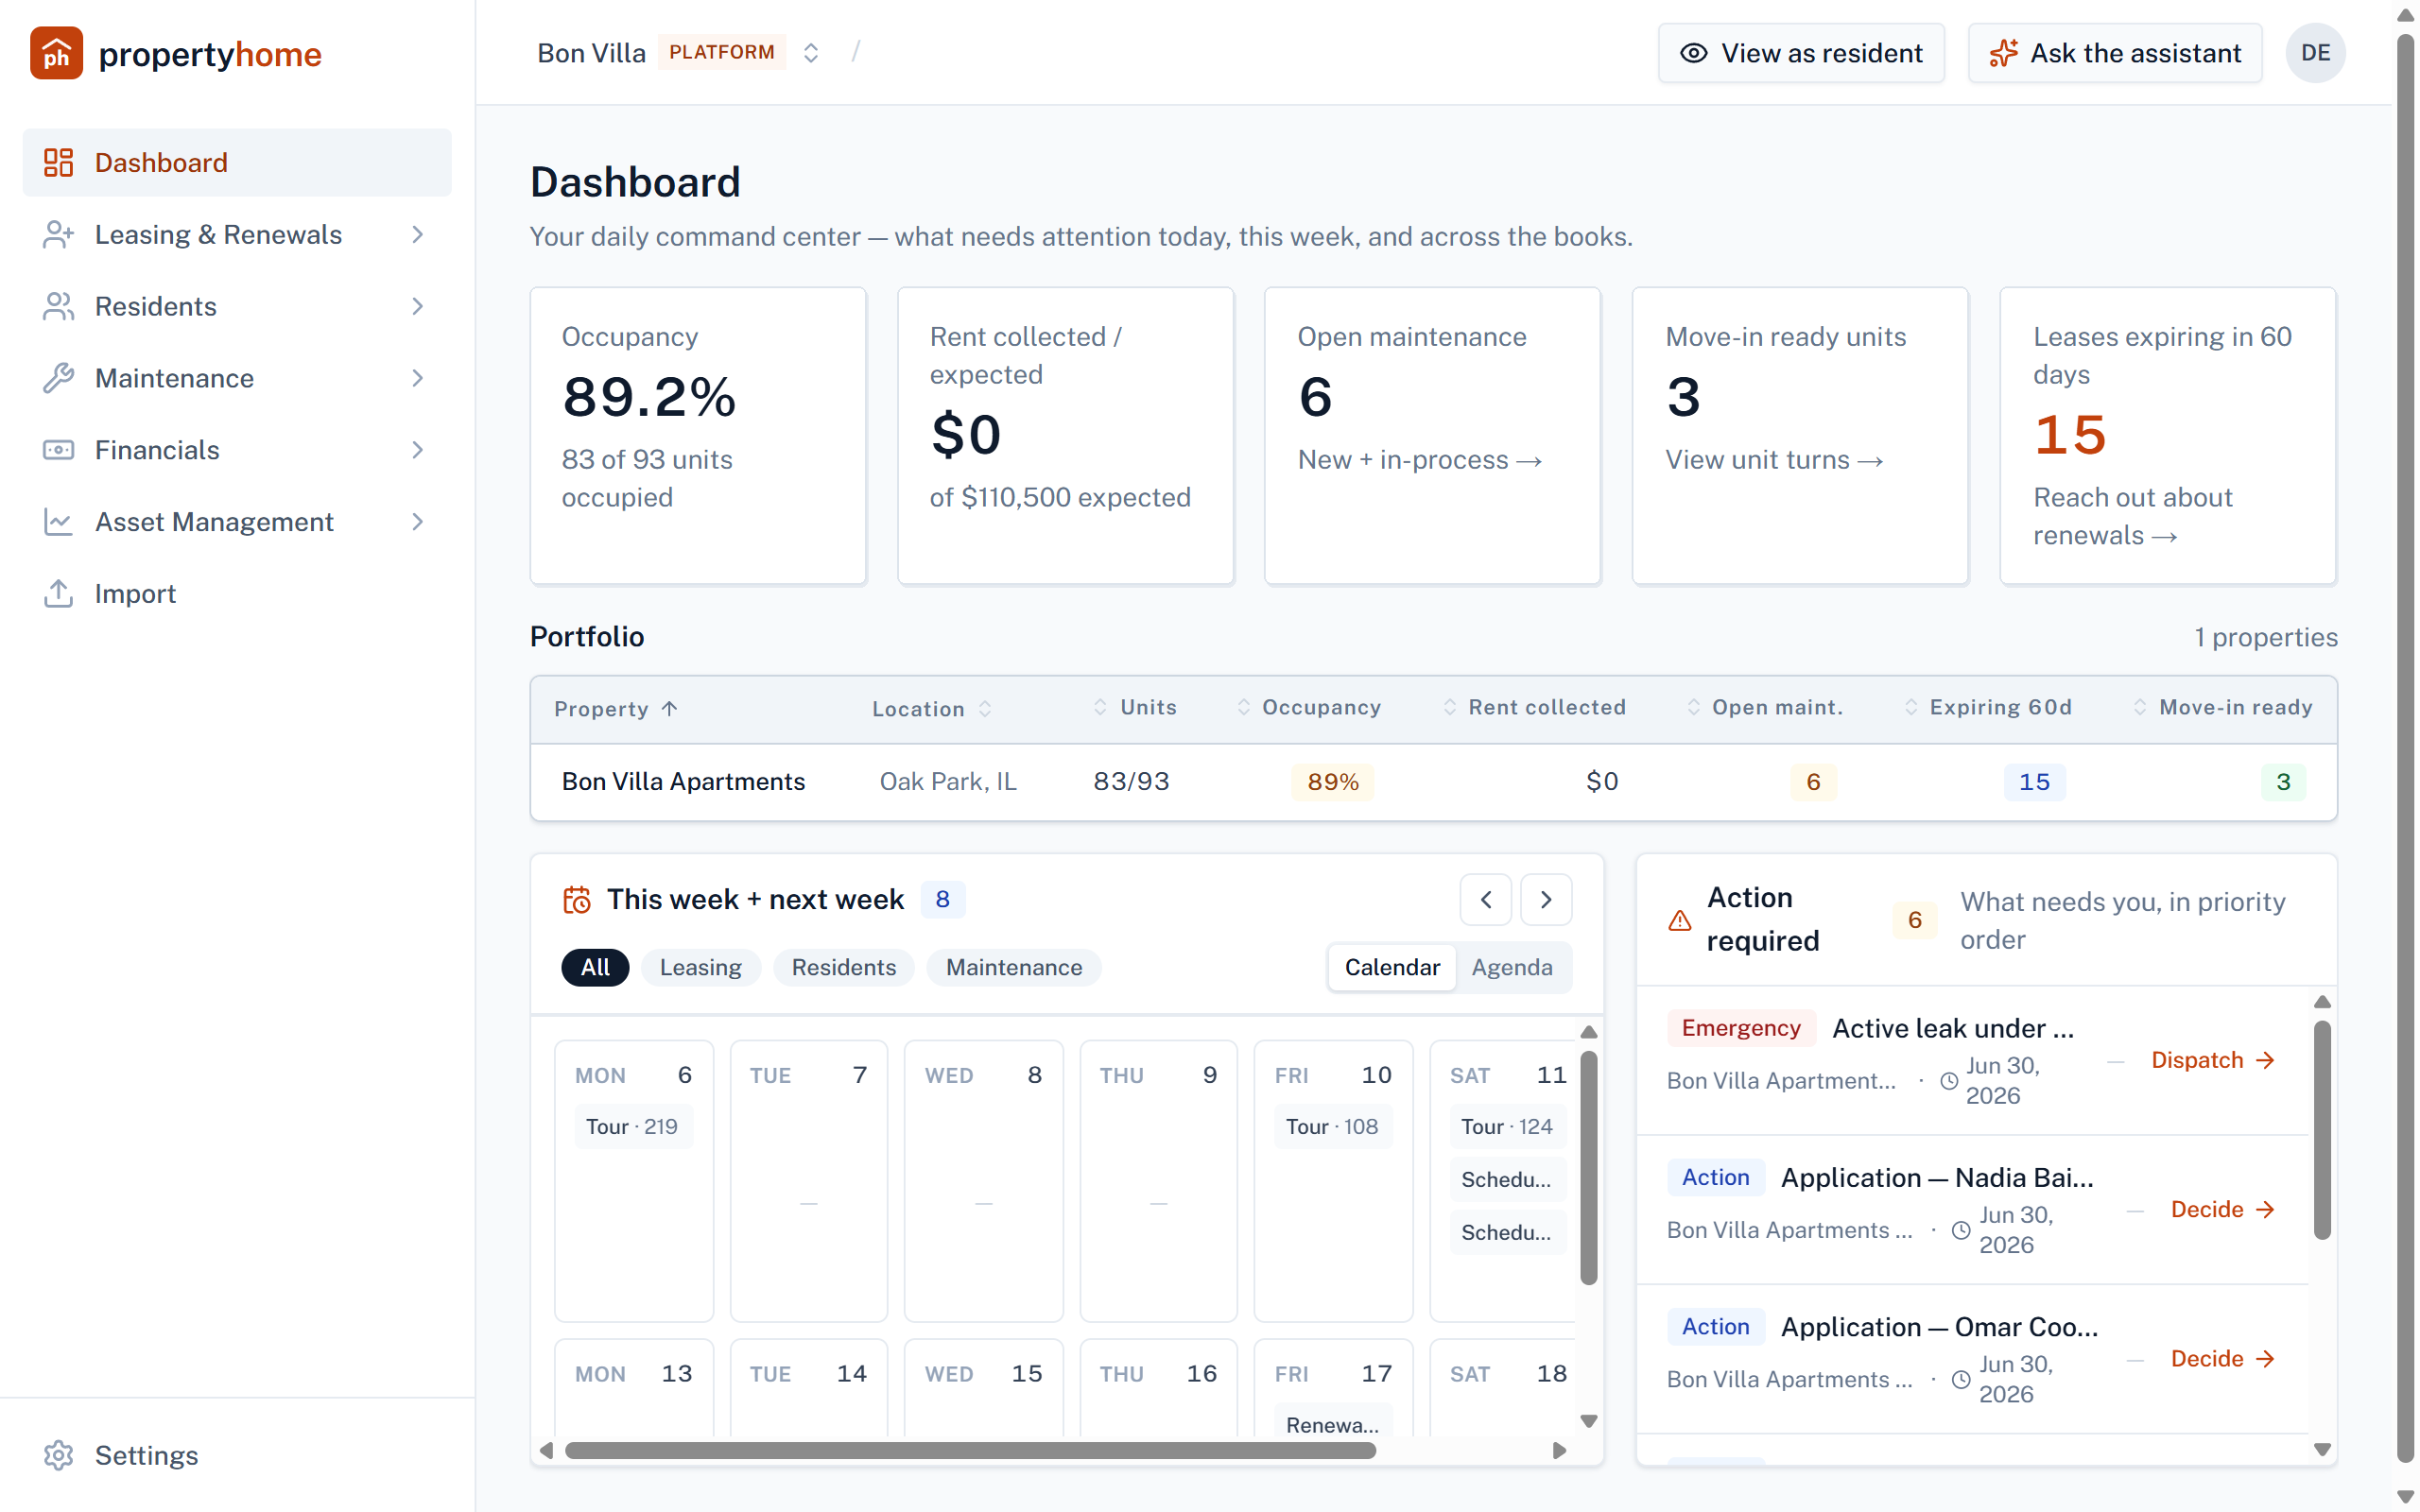Click the calendar clock icon beside This week
The height and width of the screenshot is (1512, 2420).
(x=577, y=899)
